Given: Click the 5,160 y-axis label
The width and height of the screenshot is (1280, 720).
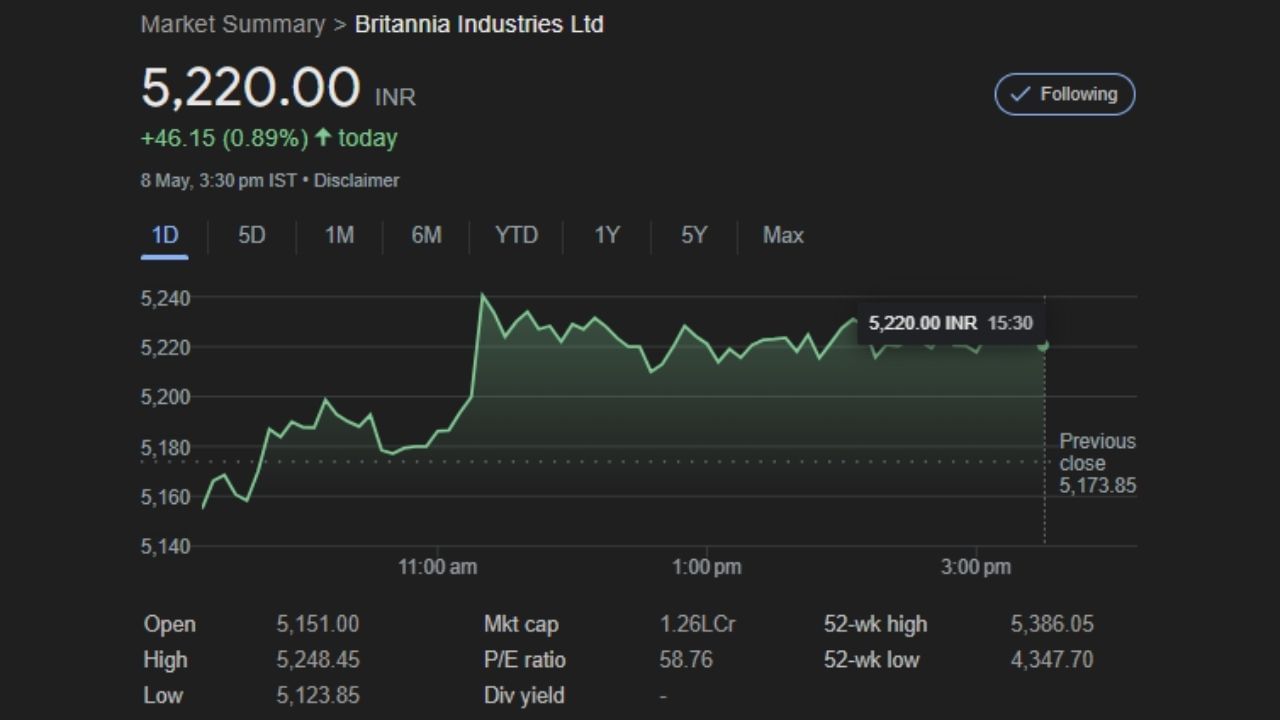Looking at the screenshot, I should [166, 496].
